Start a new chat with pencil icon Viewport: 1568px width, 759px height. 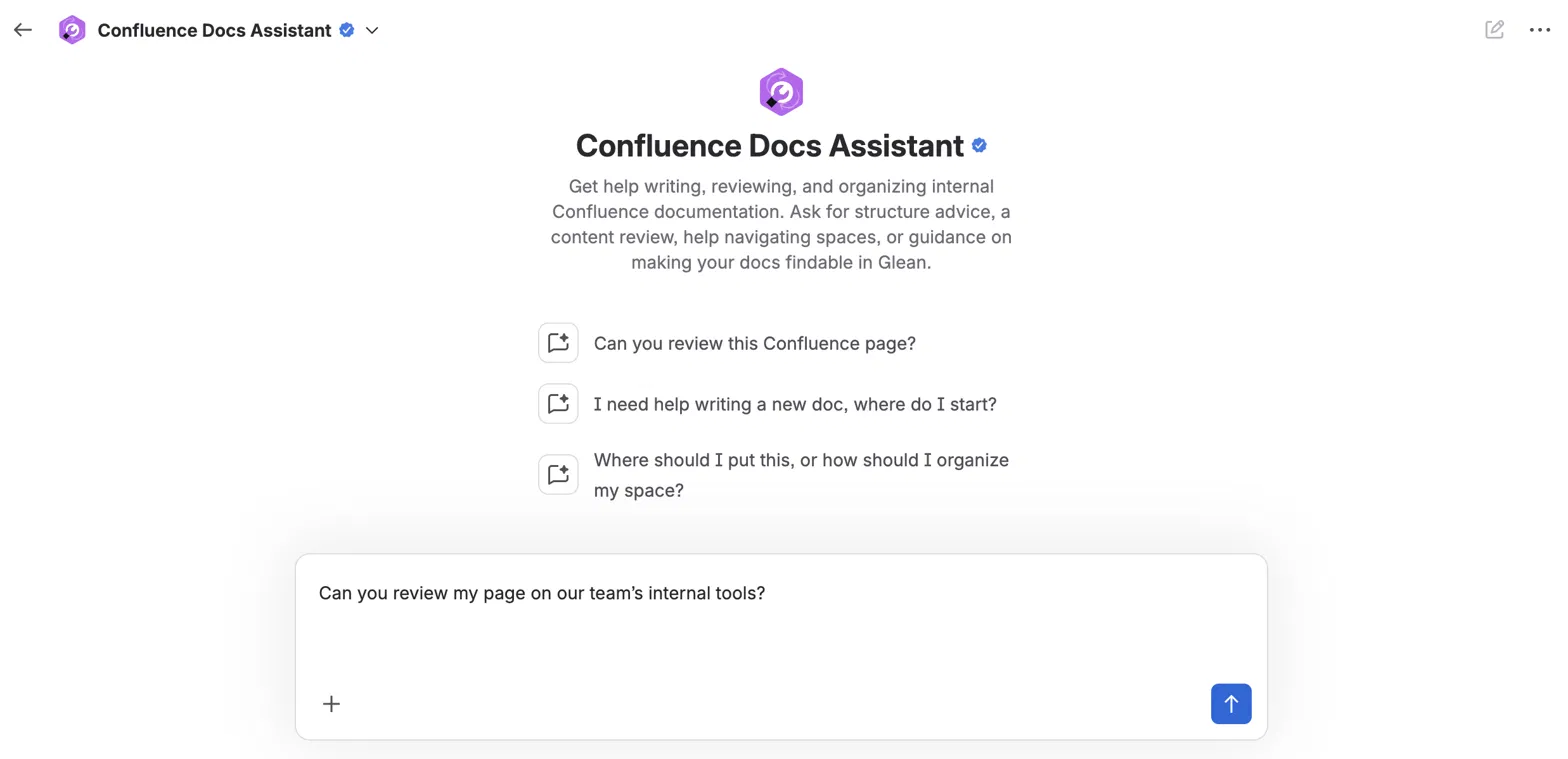[1494, 30]
